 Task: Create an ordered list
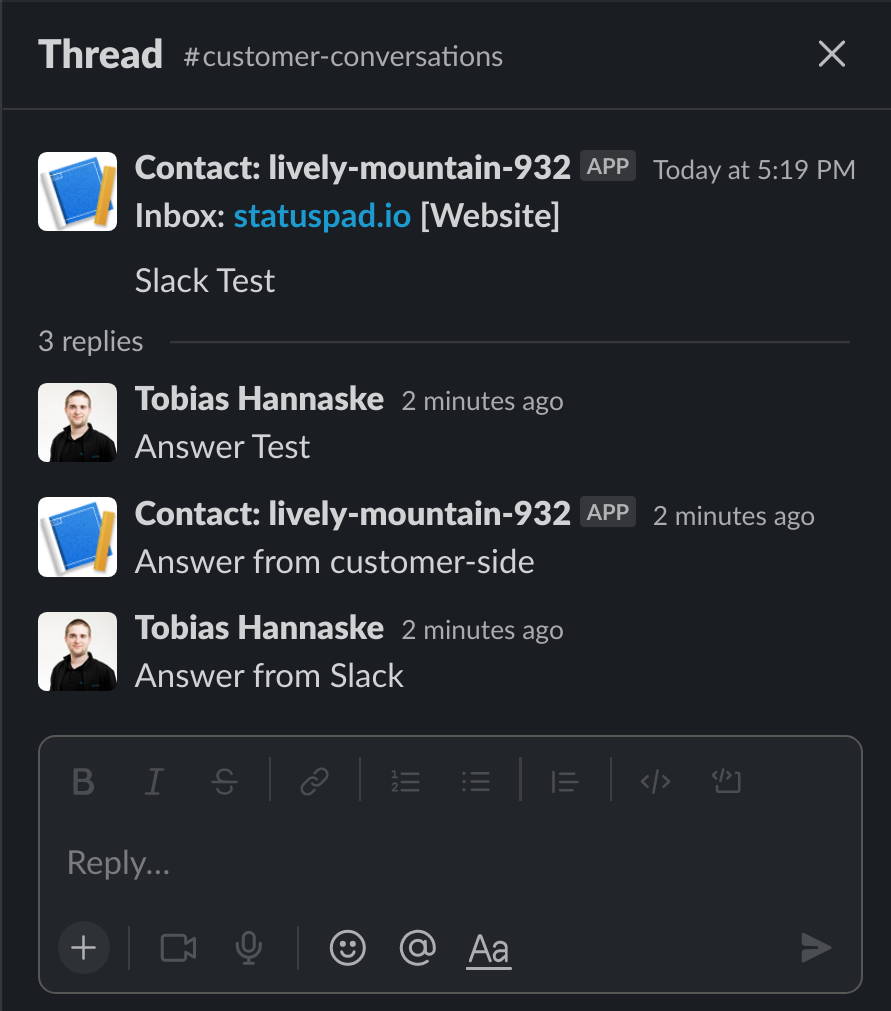click(x=405, y=782)
